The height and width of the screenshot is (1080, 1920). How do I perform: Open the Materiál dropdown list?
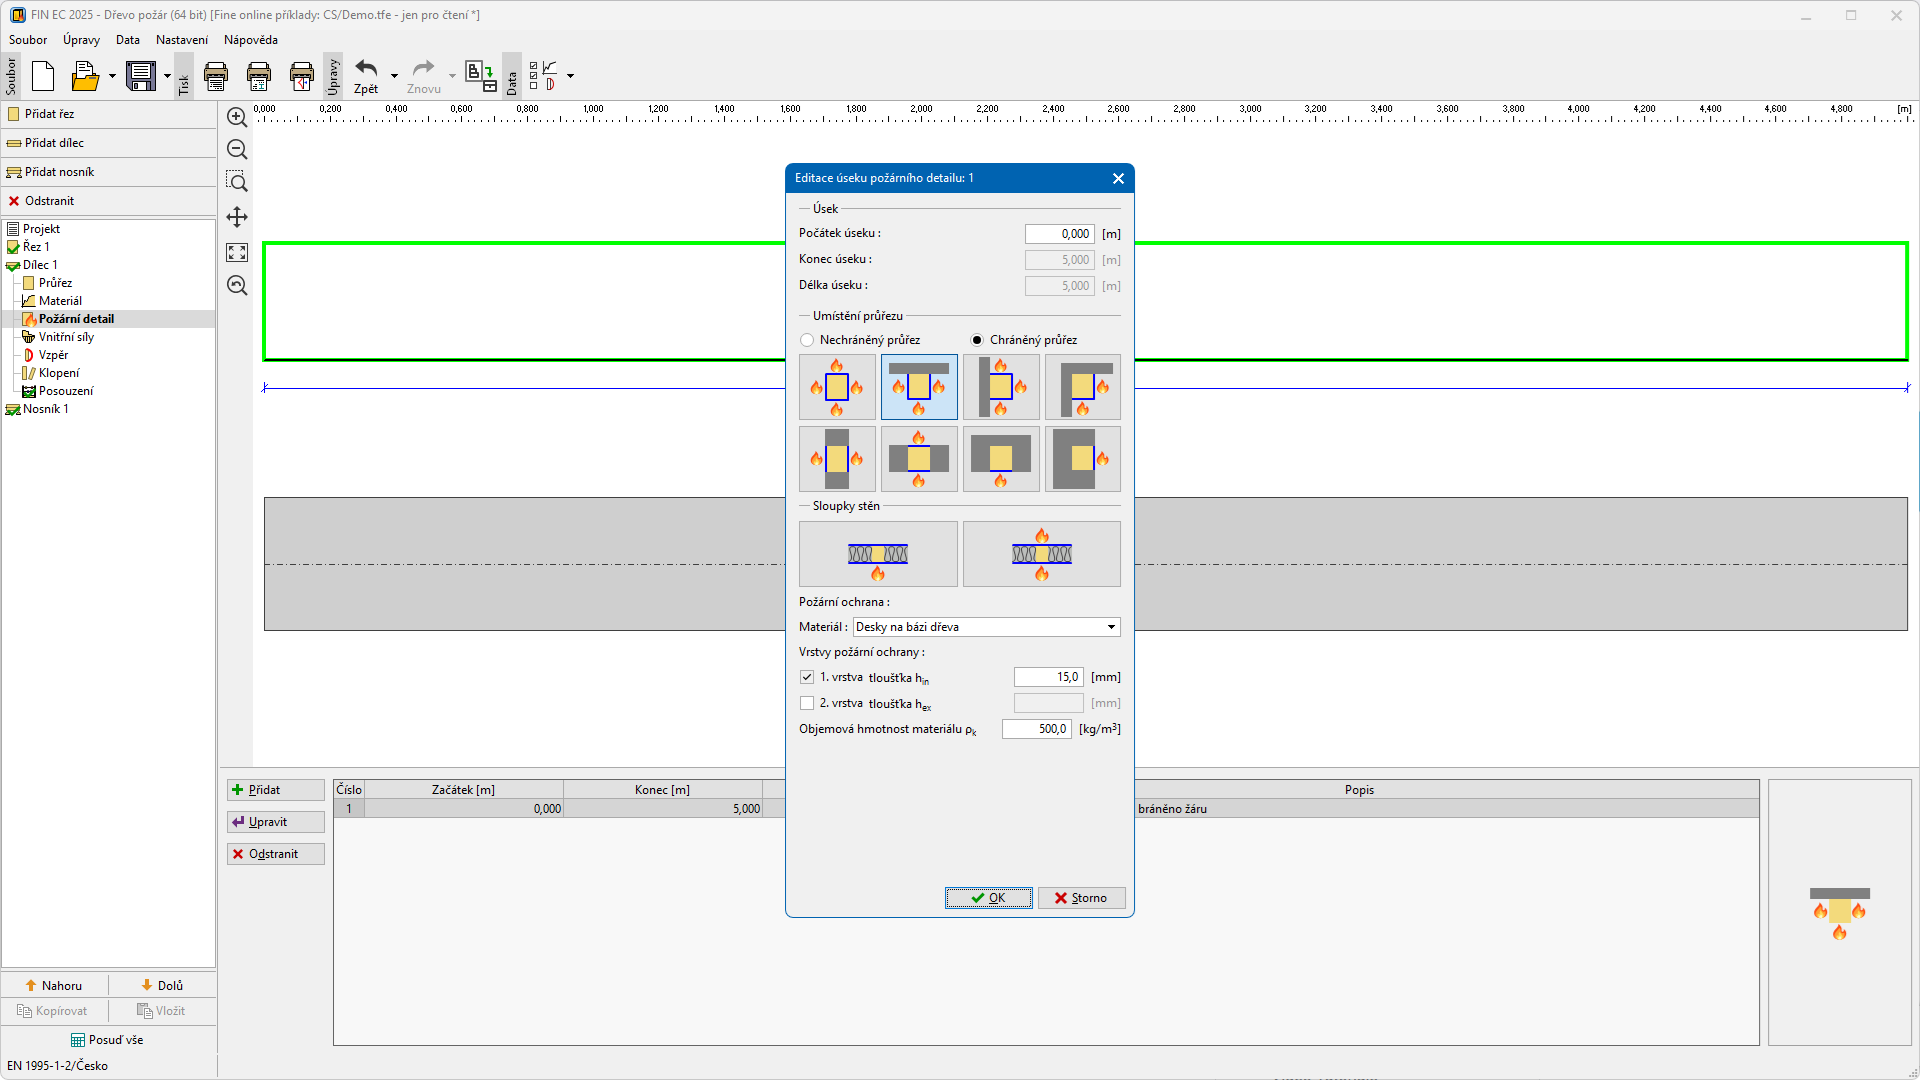coord(1111,627)
